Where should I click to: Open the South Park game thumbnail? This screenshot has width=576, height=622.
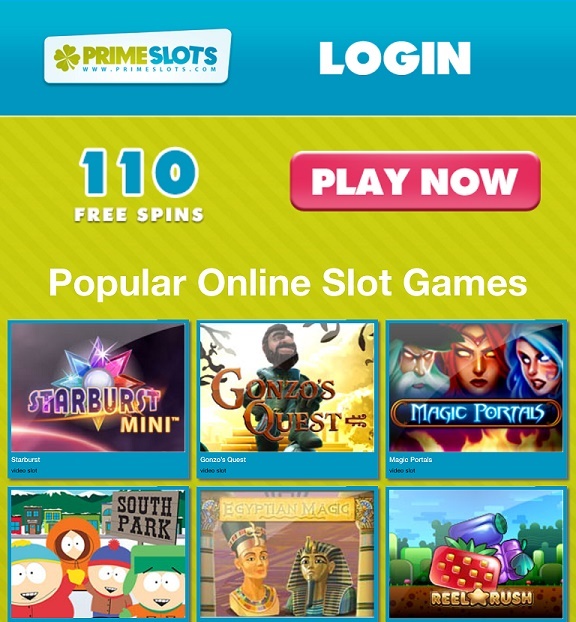98,554
